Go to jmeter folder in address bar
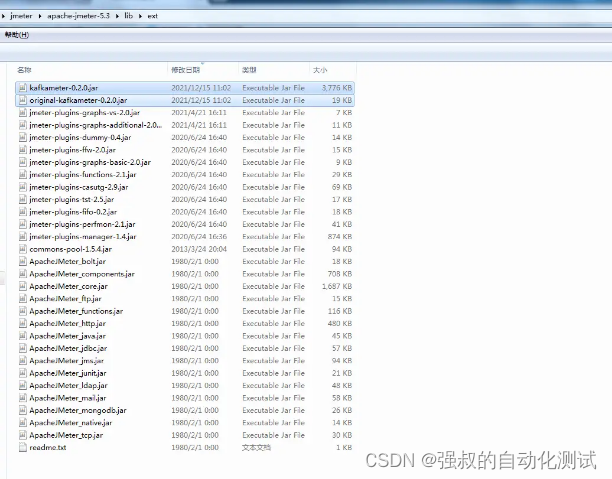The image size is (612, 479). (21, 16)
